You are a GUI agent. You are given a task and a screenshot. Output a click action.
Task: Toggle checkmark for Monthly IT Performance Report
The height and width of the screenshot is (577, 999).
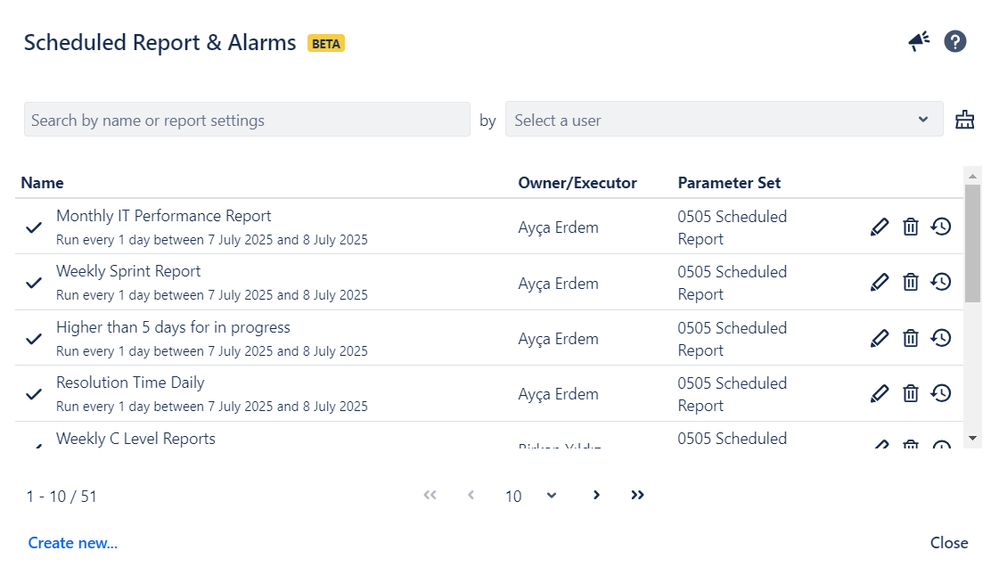tap(33, 226)
